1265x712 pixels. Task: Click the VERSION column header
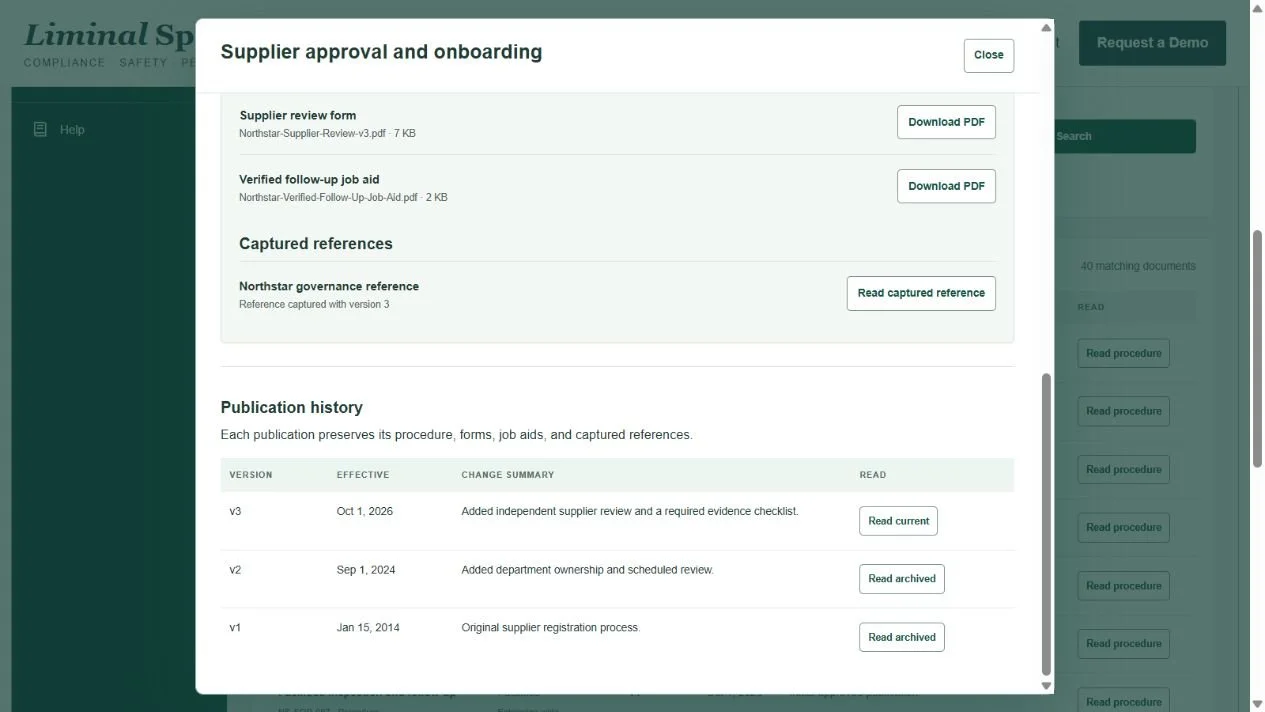point(251,475)
